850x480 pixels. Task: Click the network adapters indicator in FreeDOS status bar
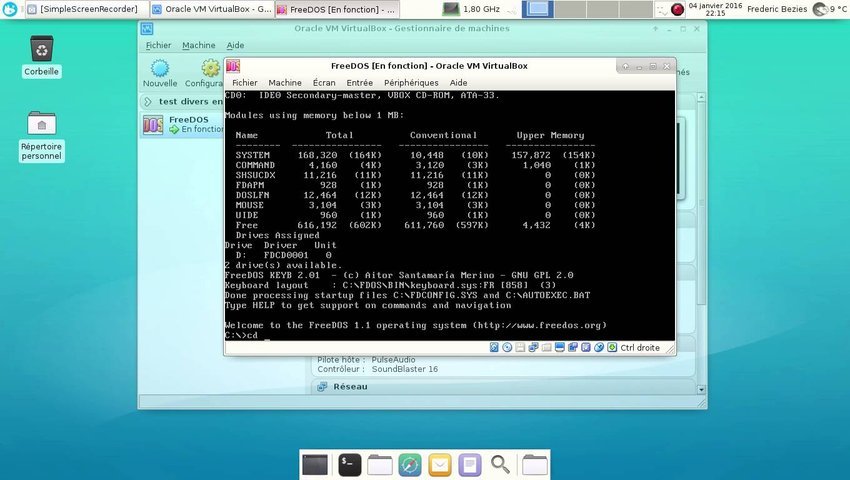[533, 348]
